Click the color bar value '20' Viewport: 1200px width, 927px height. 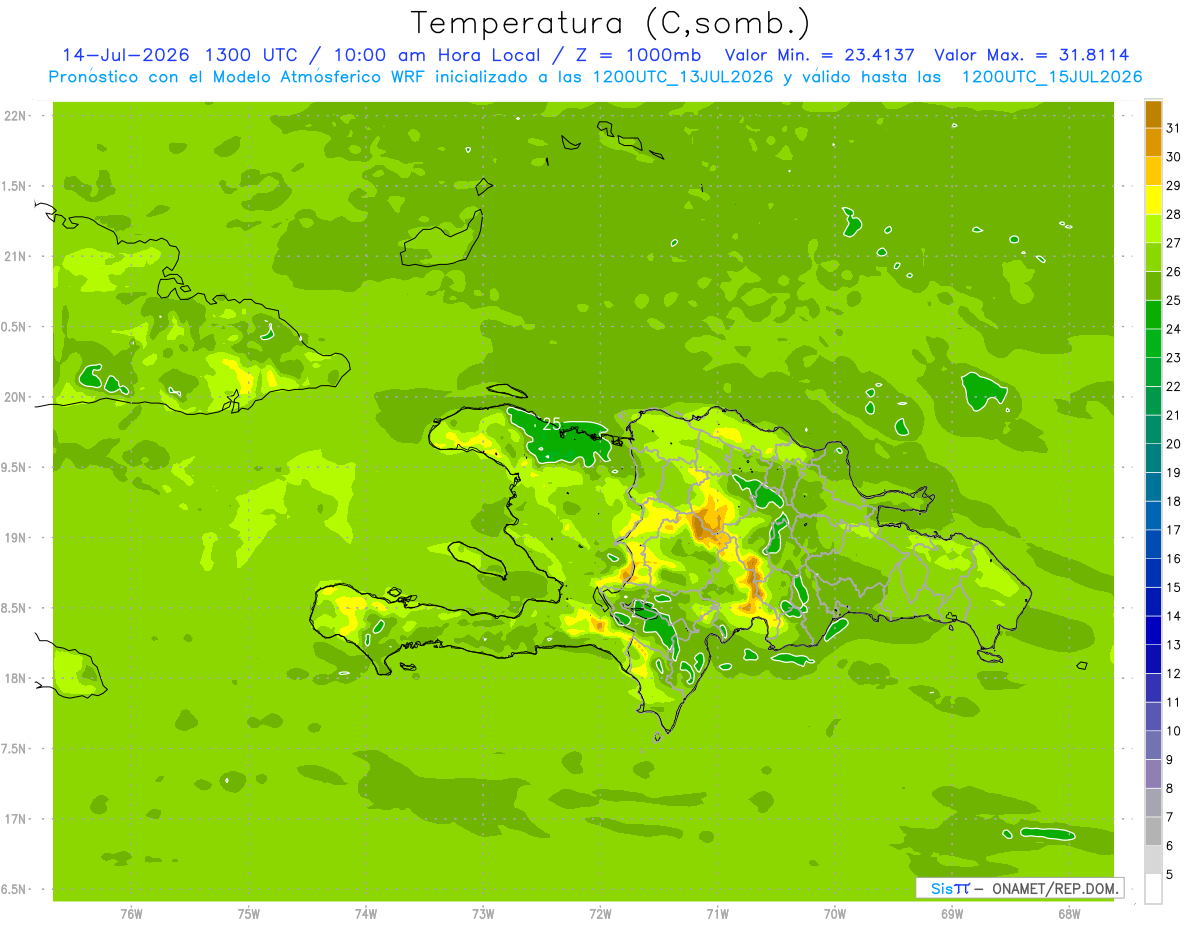[x=1174, y=444]
